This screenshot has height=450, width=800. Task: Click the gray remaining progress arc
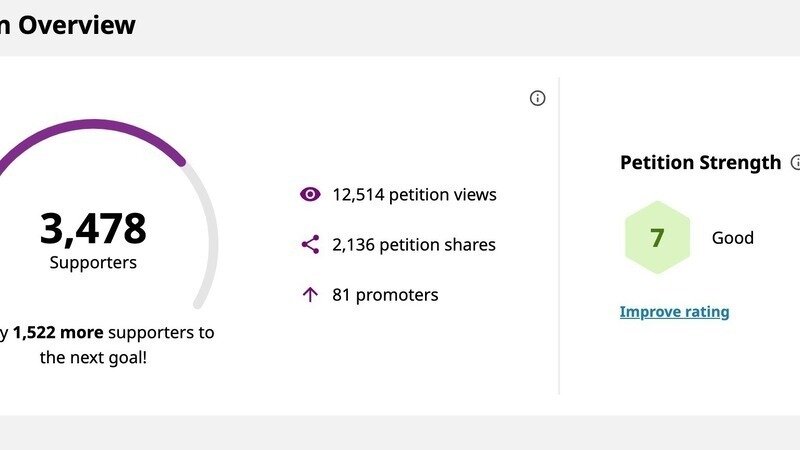tap(204, 237)
